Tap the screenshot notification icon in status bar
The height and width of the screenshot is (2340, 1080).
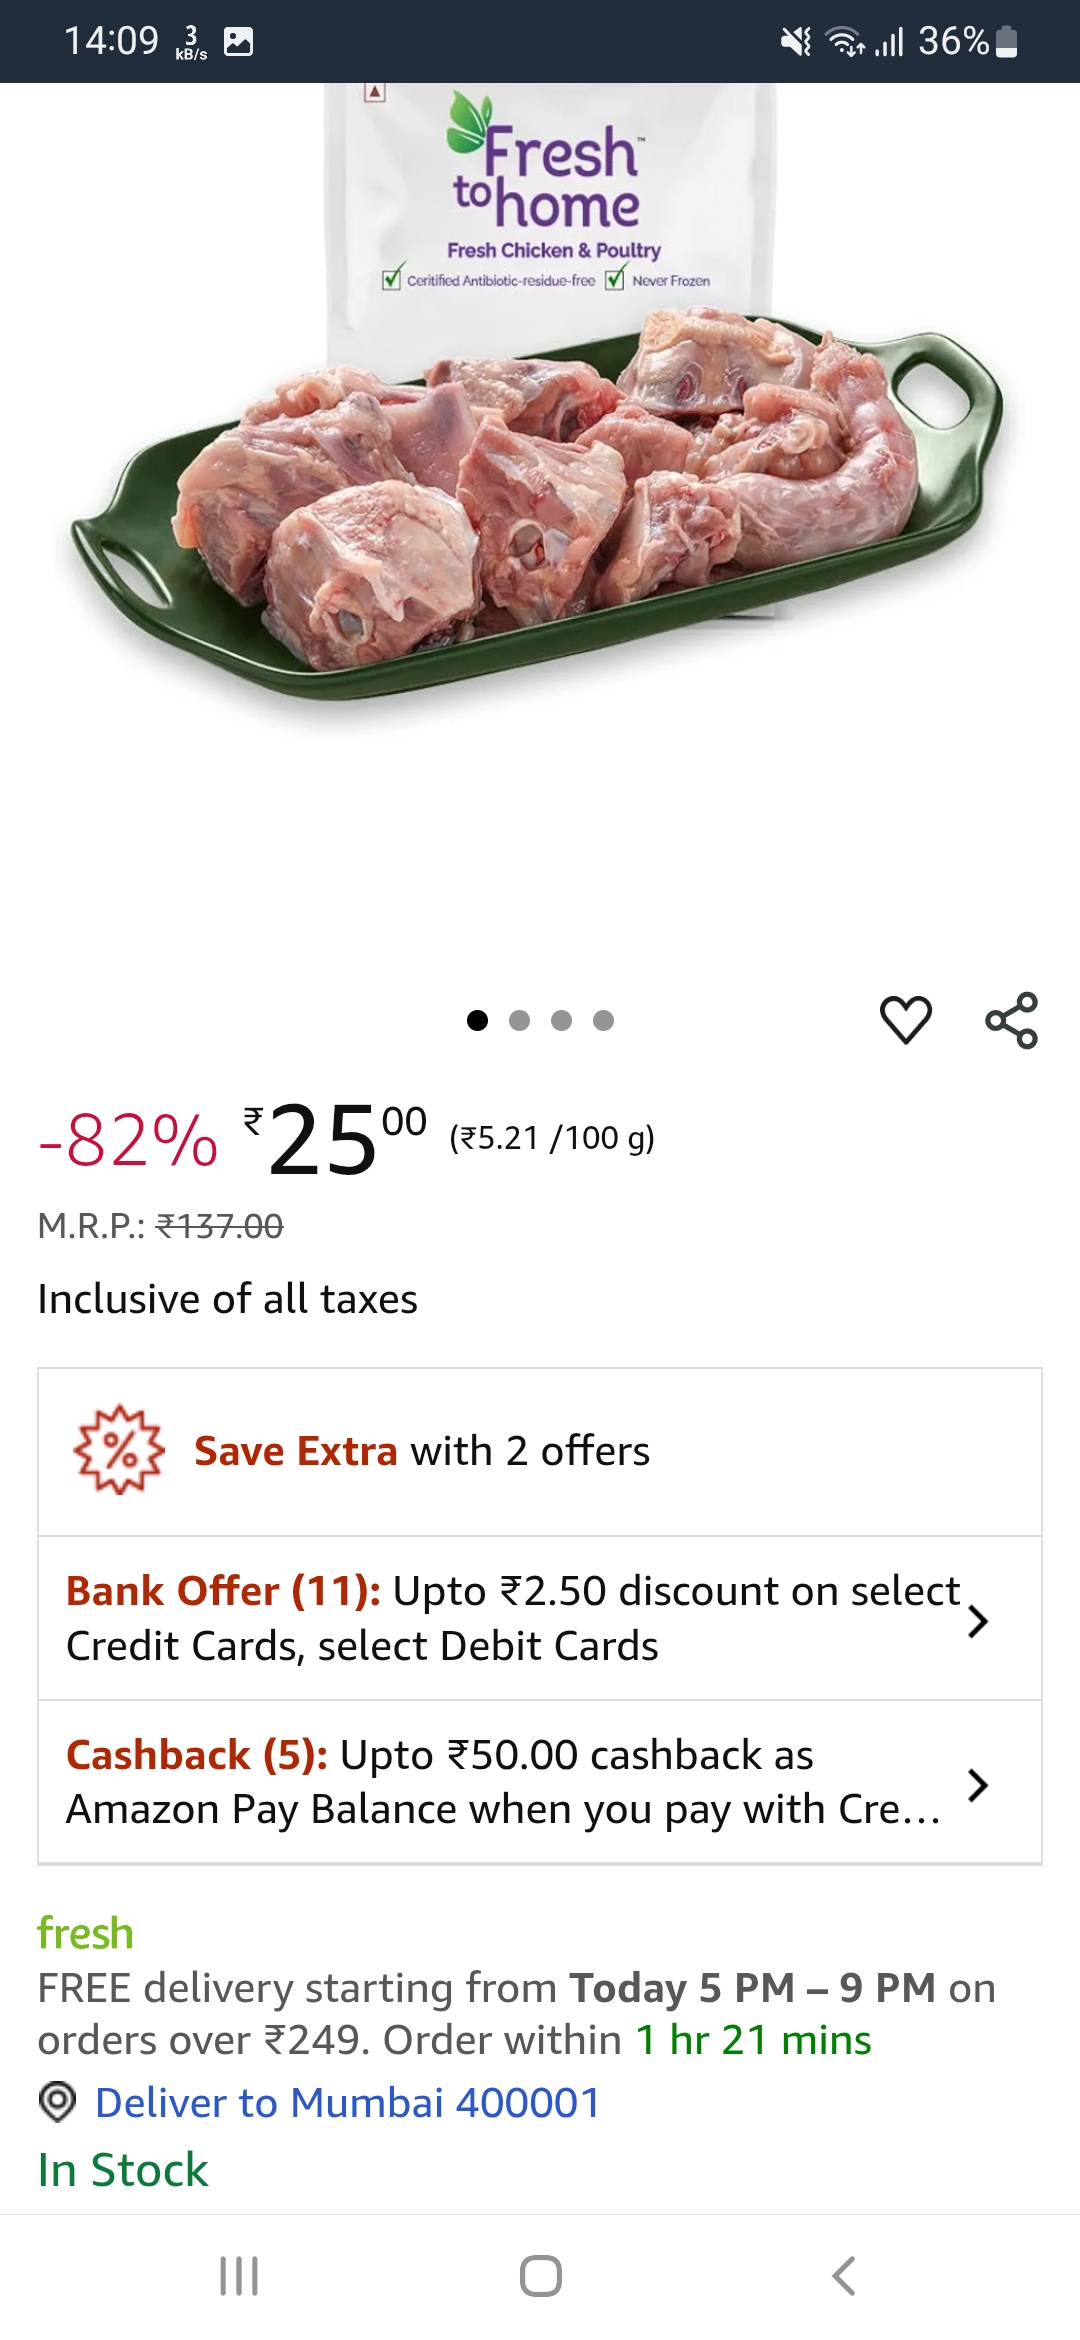point(239,42)
